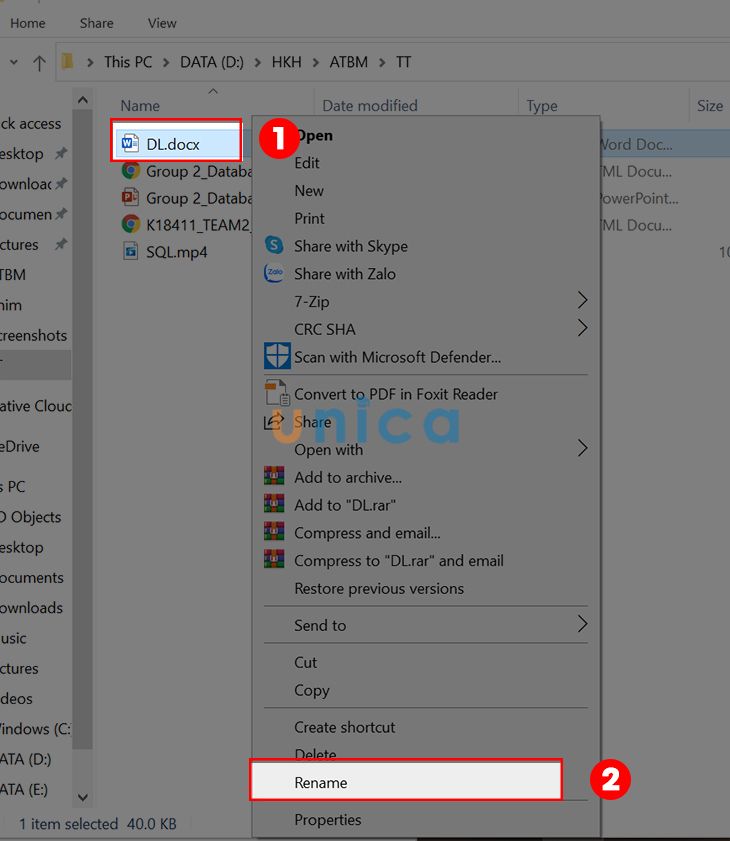Image resolution: width=730 pixels, height=841 pixels.
Task: Select the SQL.mp4 file name
Action: 176,252
